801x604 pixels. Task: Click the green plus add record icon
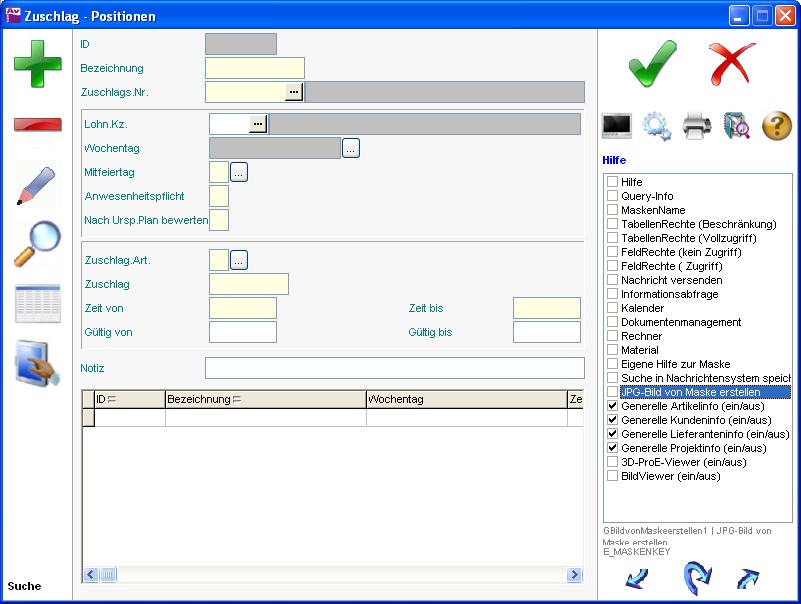pyautogui.click(x=37, y=64)
